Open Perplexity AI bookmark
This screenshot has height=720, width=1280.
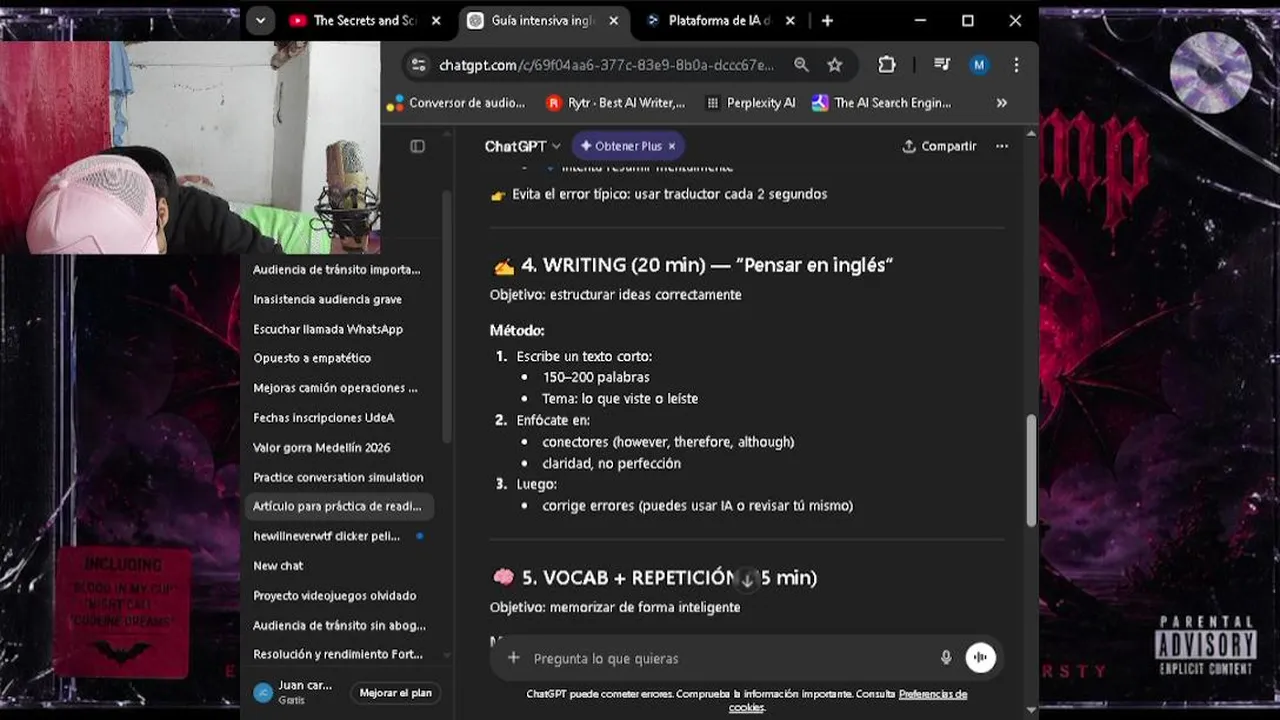coord(750,103)
